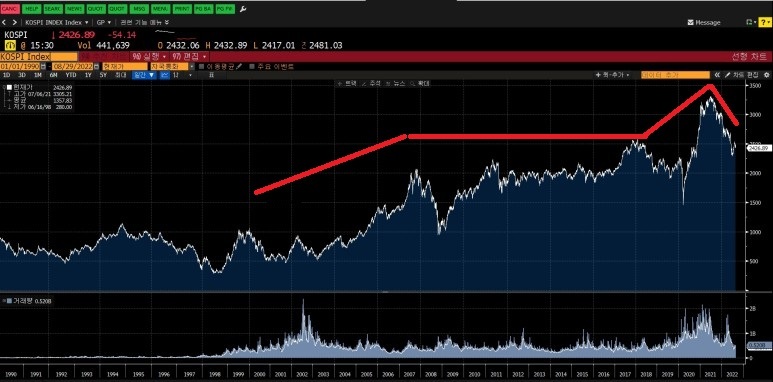Open the start date calendar picker icon

43,67
